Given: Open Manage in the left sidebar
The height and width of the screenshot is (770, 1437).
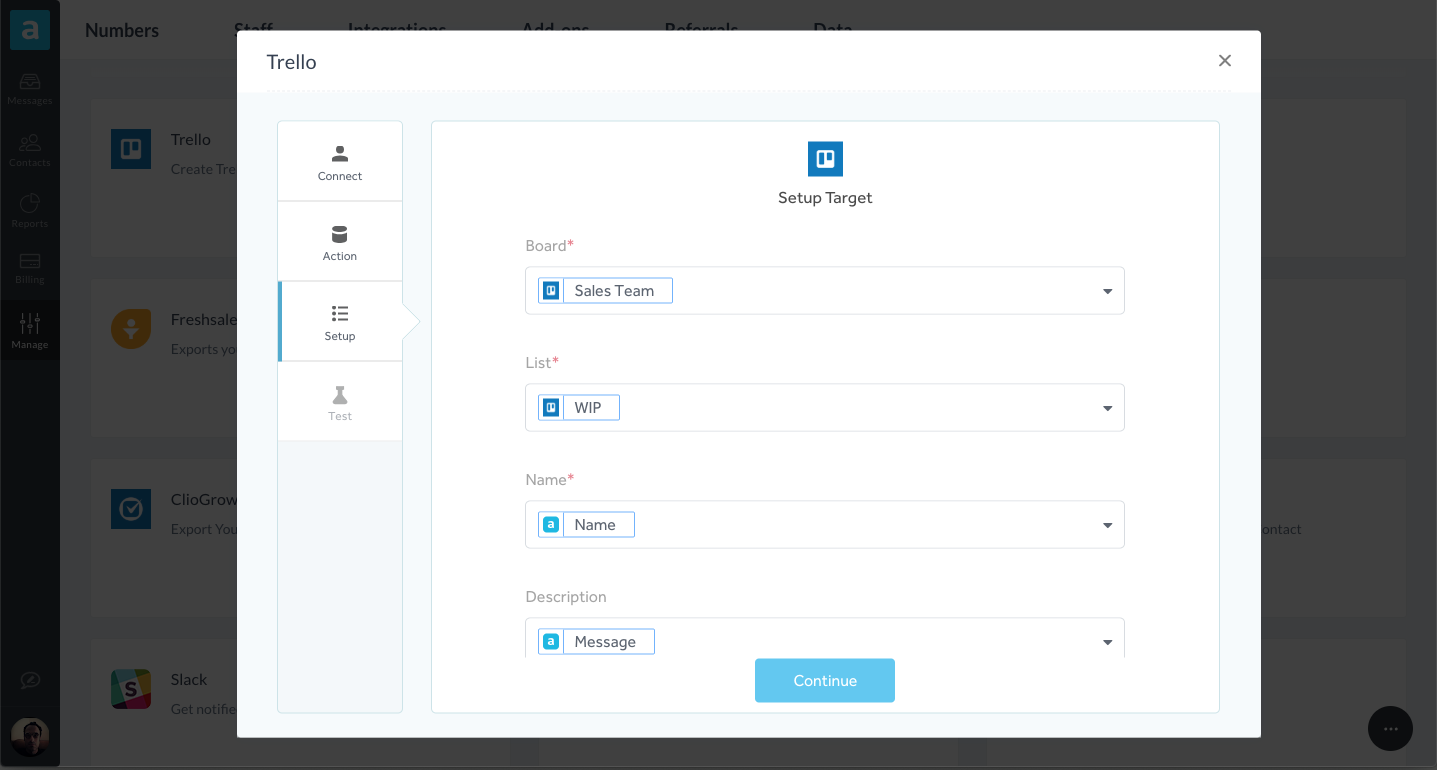Looking at the screenshot, I should [30, 331].
